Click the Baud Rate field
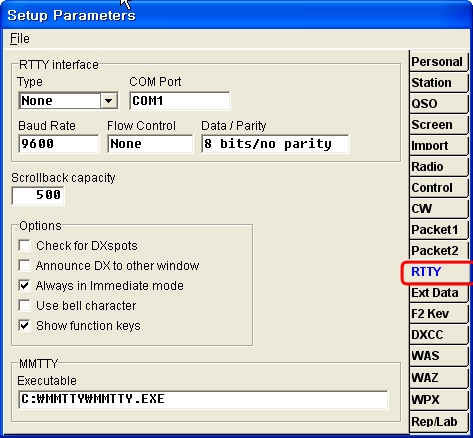473x438 pixels. 59,144
